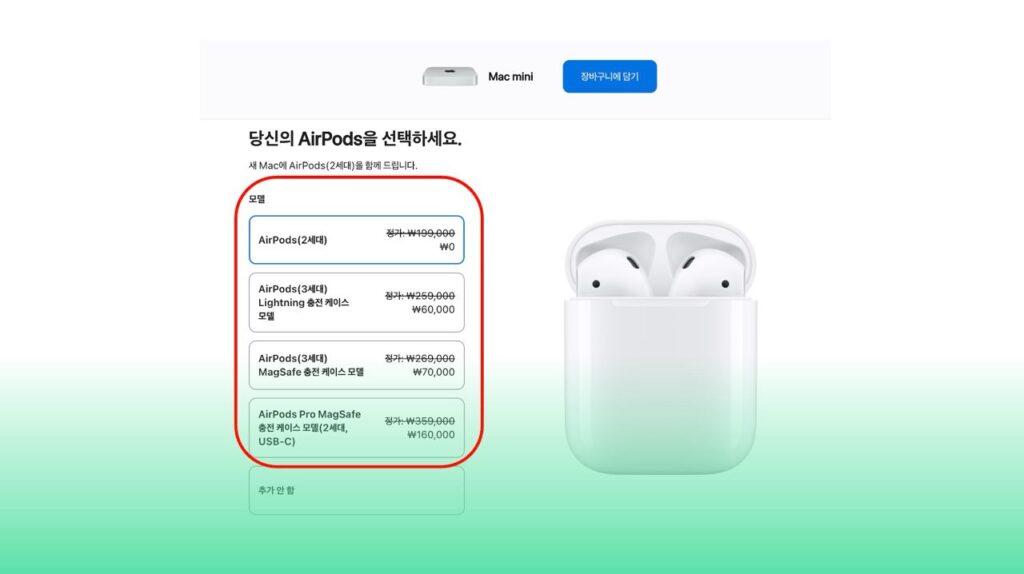This screenshot has height=574, width=1024.
Task: Click the struck-through 정가 ₩199,000 text
Action: pos(420,233)
